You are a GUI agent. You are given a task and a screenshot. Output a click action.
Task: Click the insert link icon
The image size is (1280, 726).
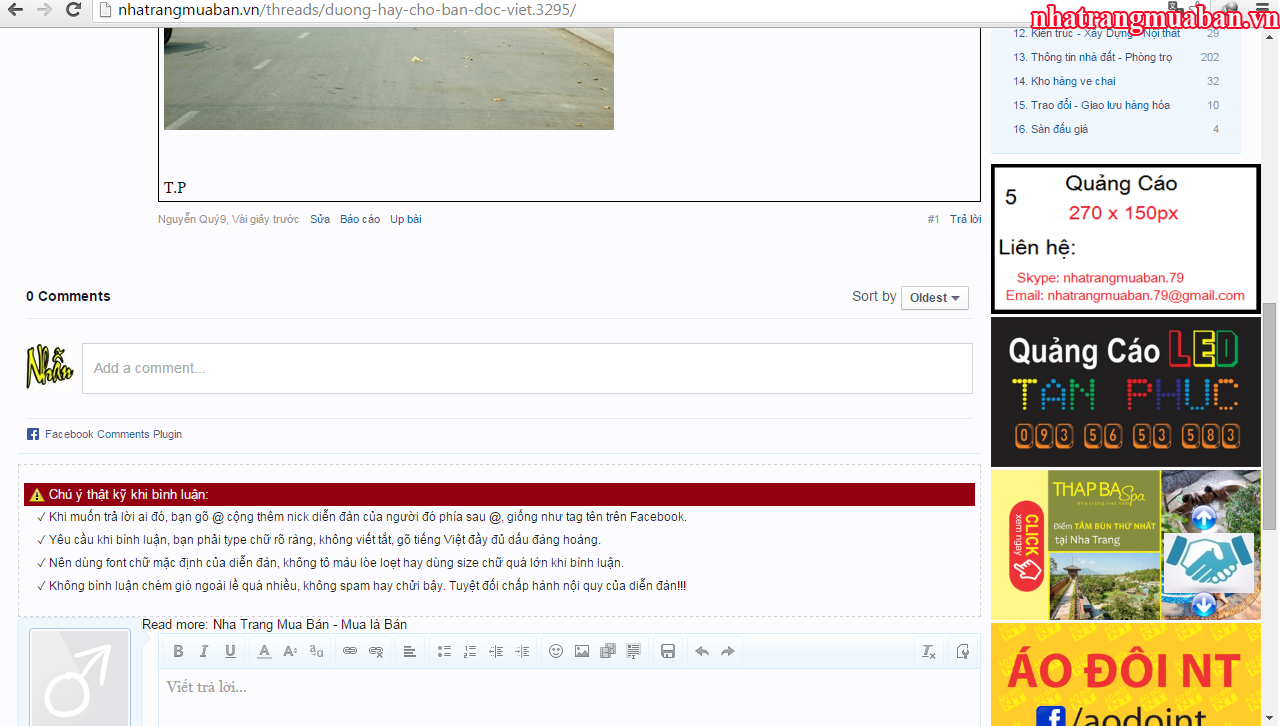(x=350, y=651)
